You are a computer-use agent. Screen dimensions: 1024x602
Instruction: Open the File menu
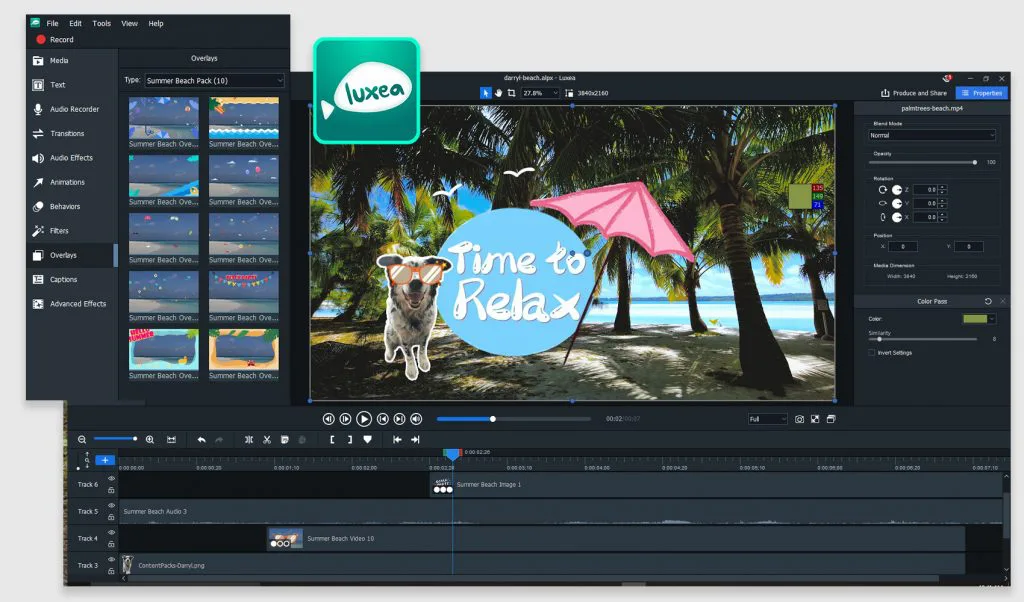click(52, 24)
